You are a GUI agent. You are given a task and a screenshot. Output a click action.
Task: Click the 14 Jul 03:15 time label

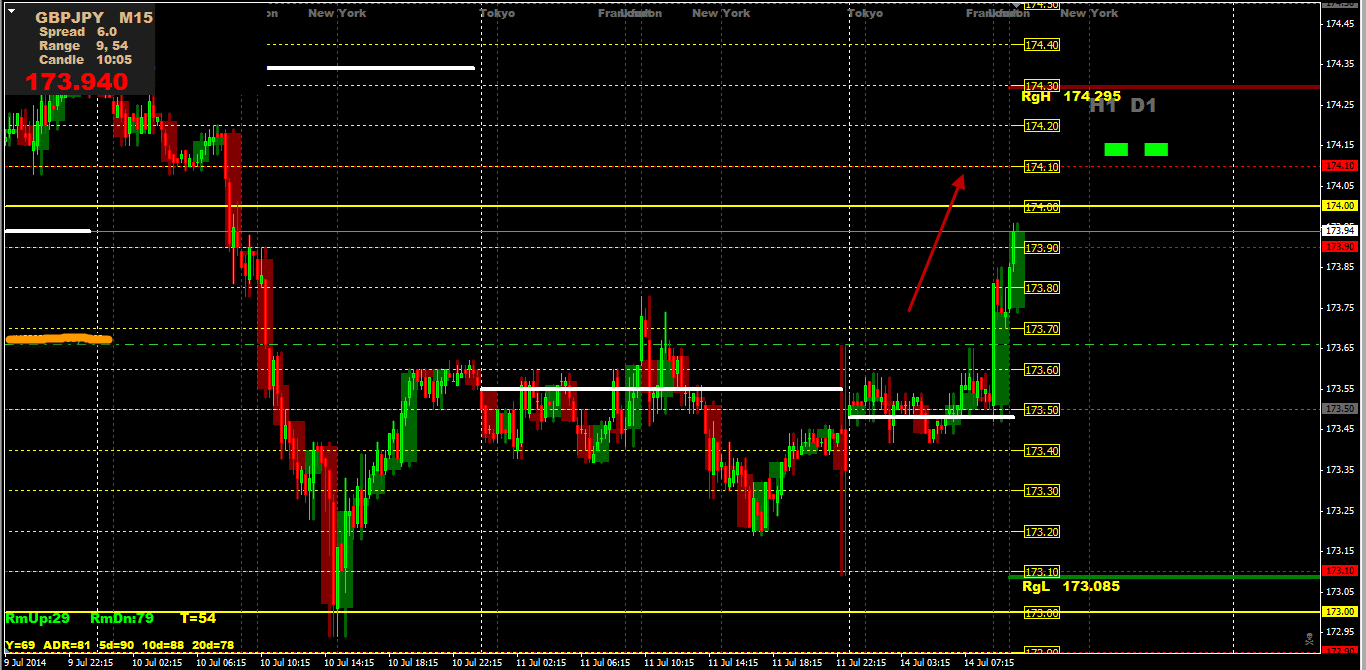click(x=924, y=662)
